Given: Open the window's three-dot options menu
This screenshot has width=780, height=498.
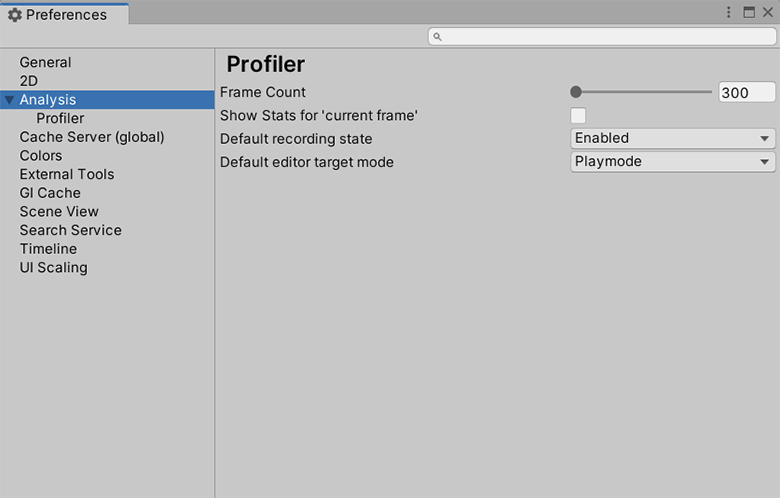Looking at the screenshot, I should (730, 12).
